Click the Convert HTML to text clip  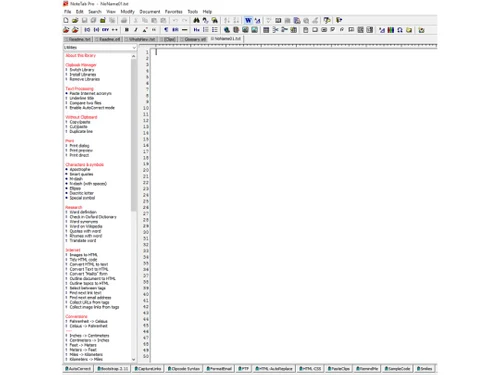click(x=89, y=264)
